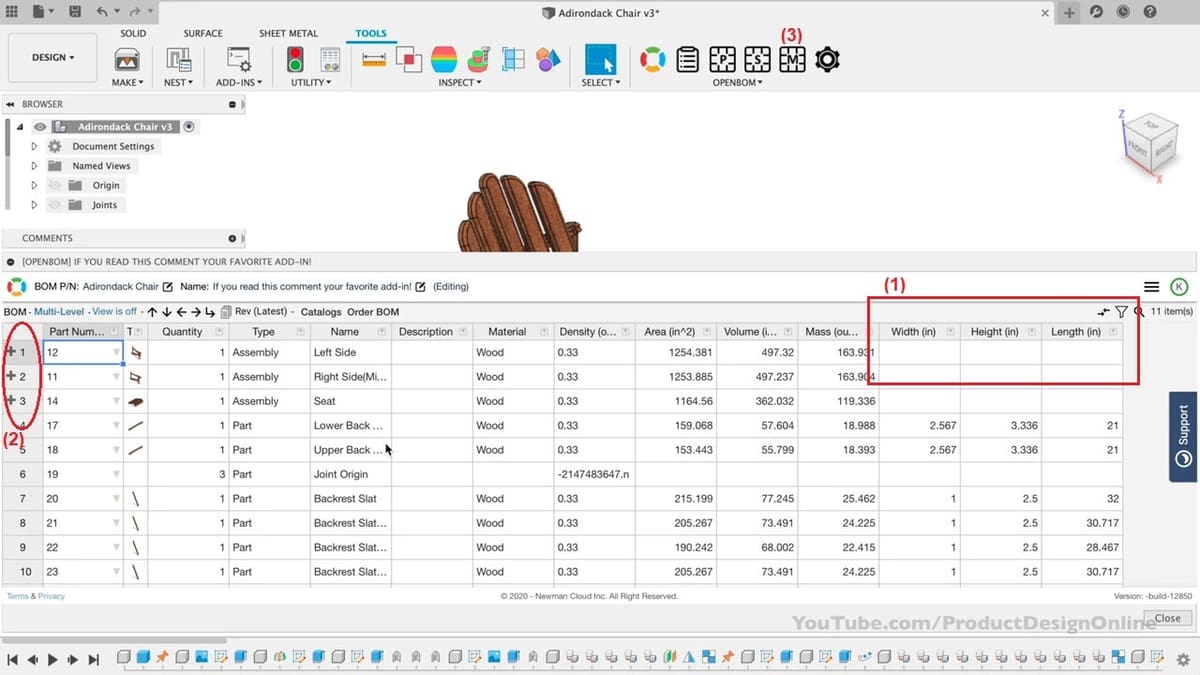
Task: Expand the Named Views tree node
Action: point(34,166)
